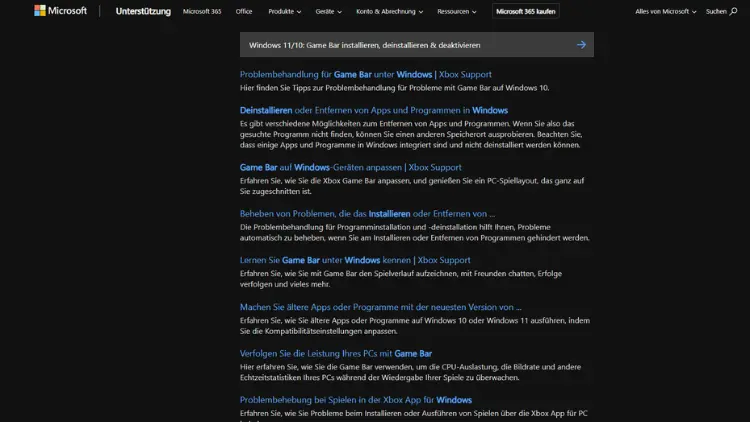This screenshot has height=422, width=750.
Task: Go to Microsoft 365 in navigation
Action: point(202,11)
